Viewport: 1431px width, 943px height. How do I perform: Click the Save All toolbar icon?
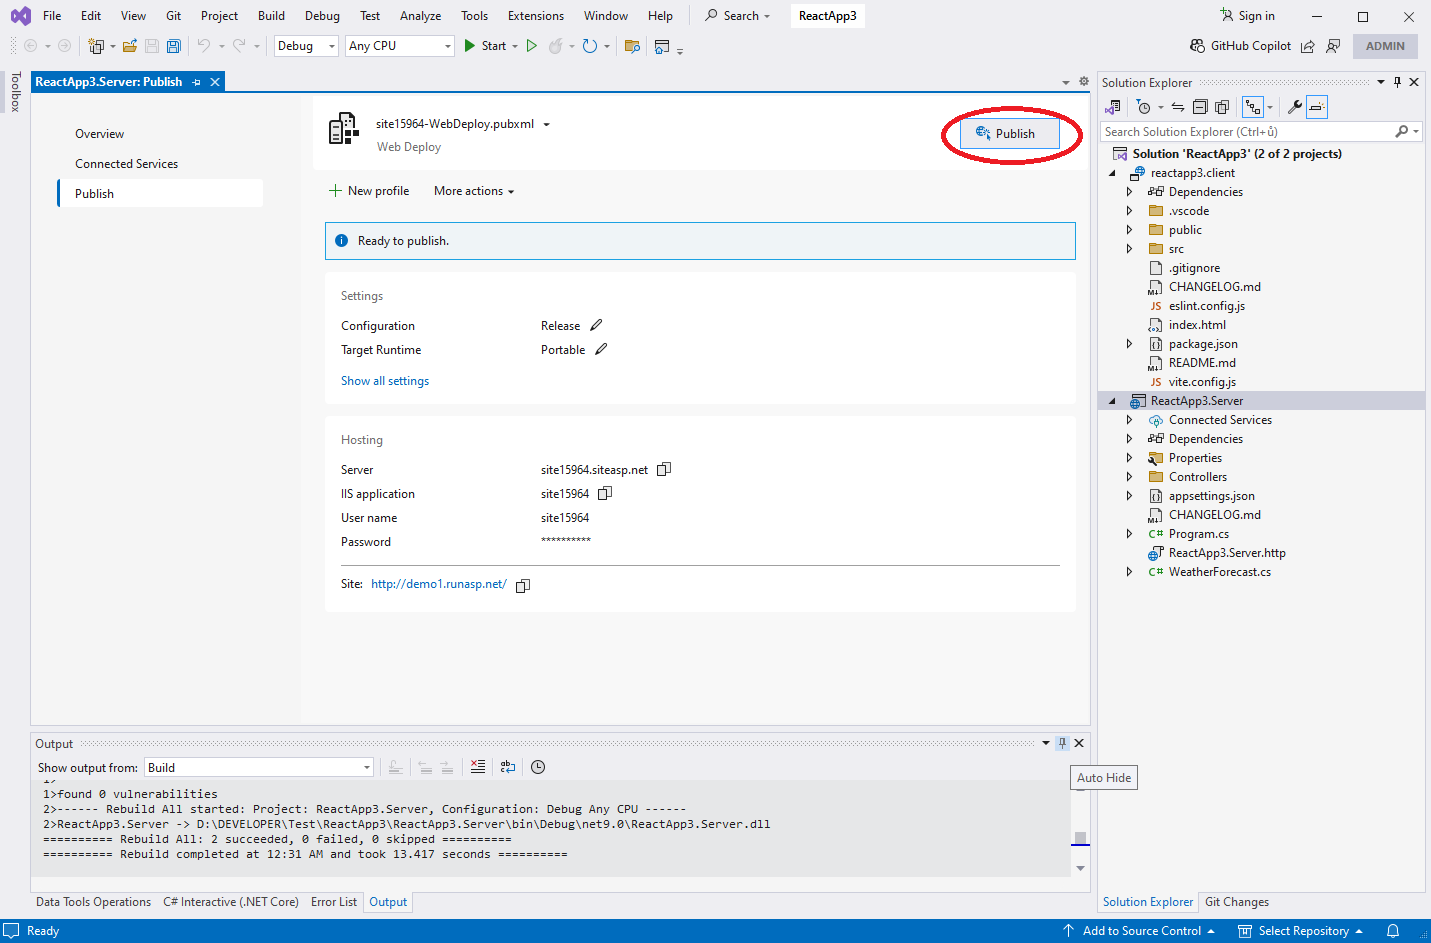174,46
